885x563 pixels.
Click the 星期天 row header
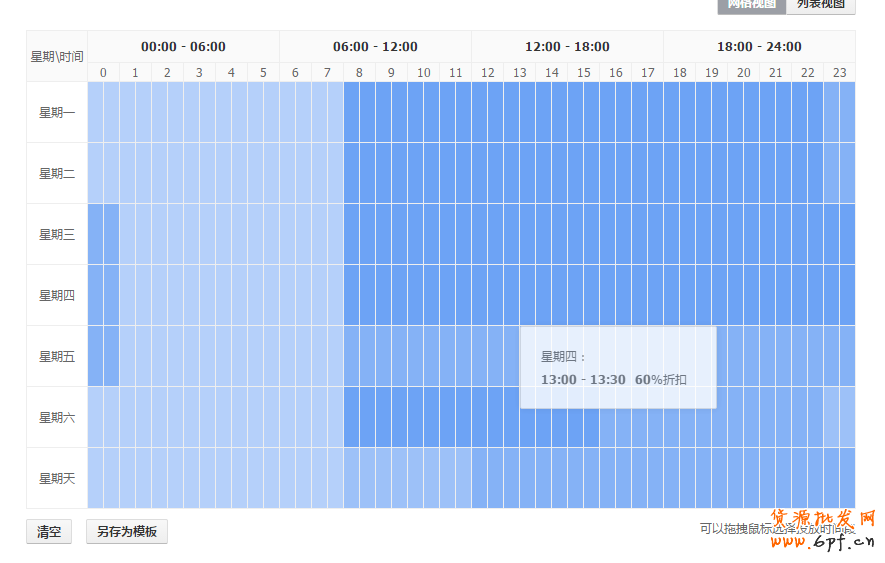click(57, 478)
